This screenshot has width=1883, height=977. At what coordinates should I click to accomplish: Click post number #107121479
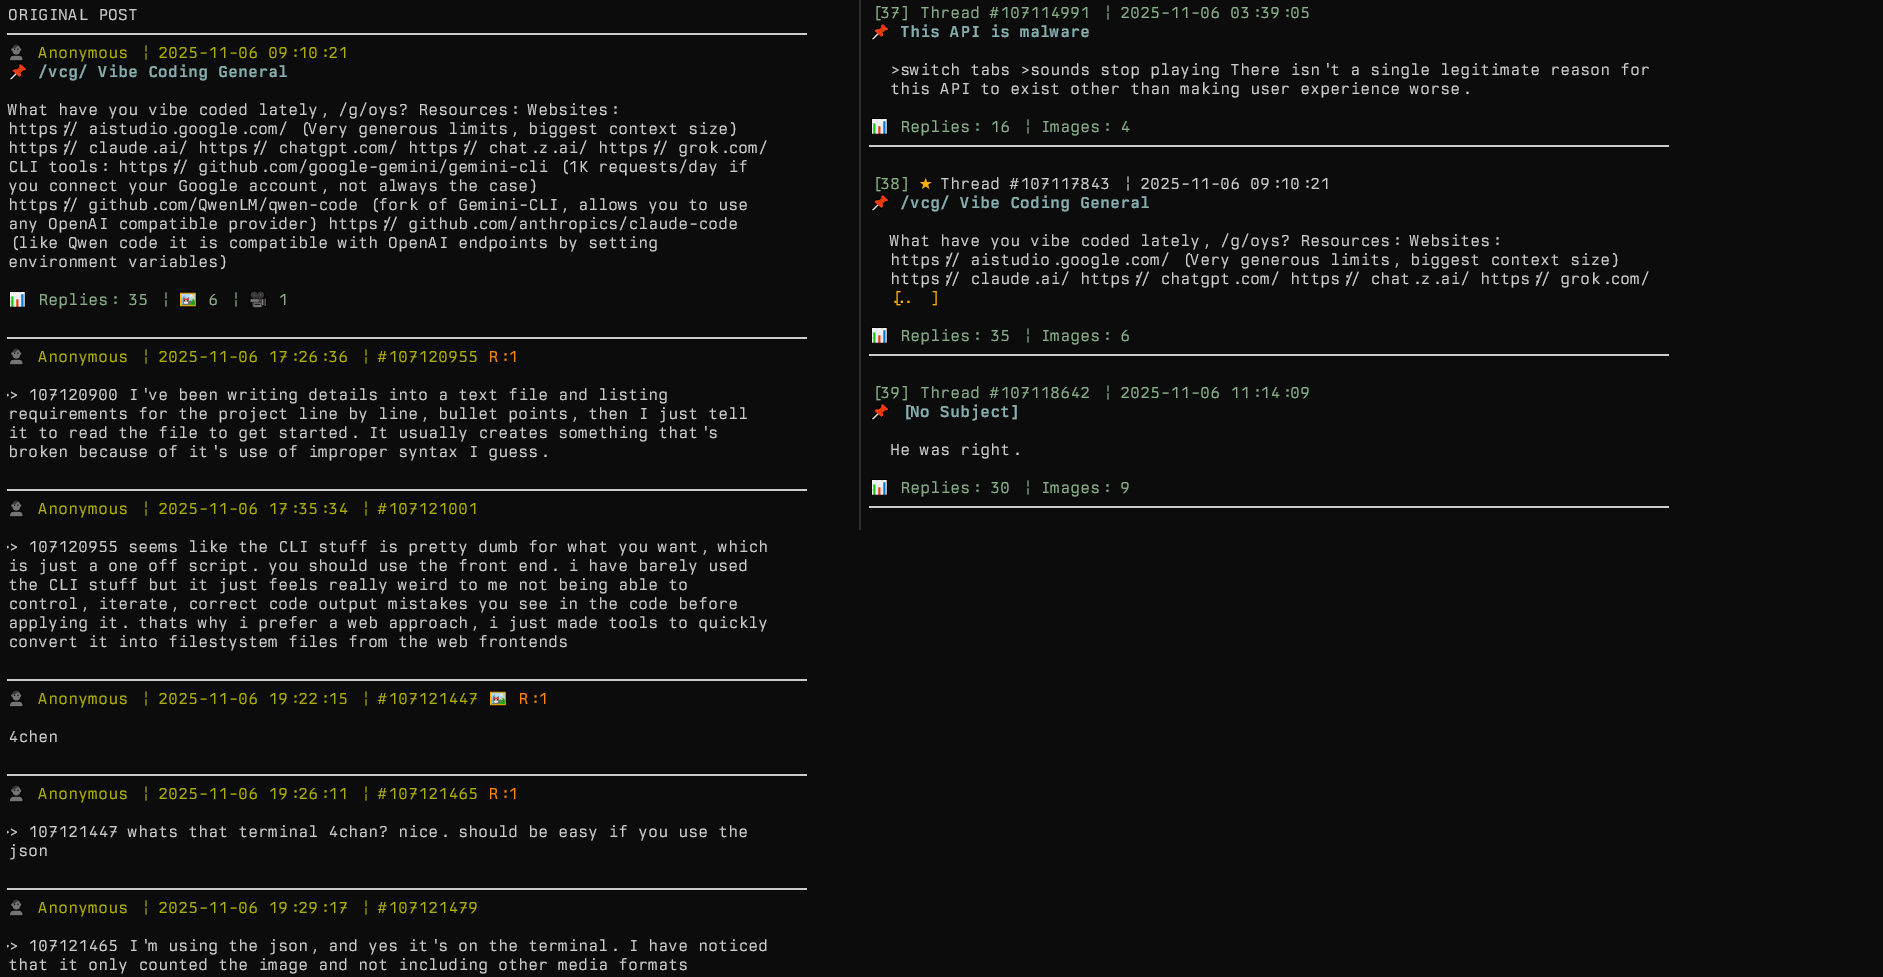click(x=428, y=908)
